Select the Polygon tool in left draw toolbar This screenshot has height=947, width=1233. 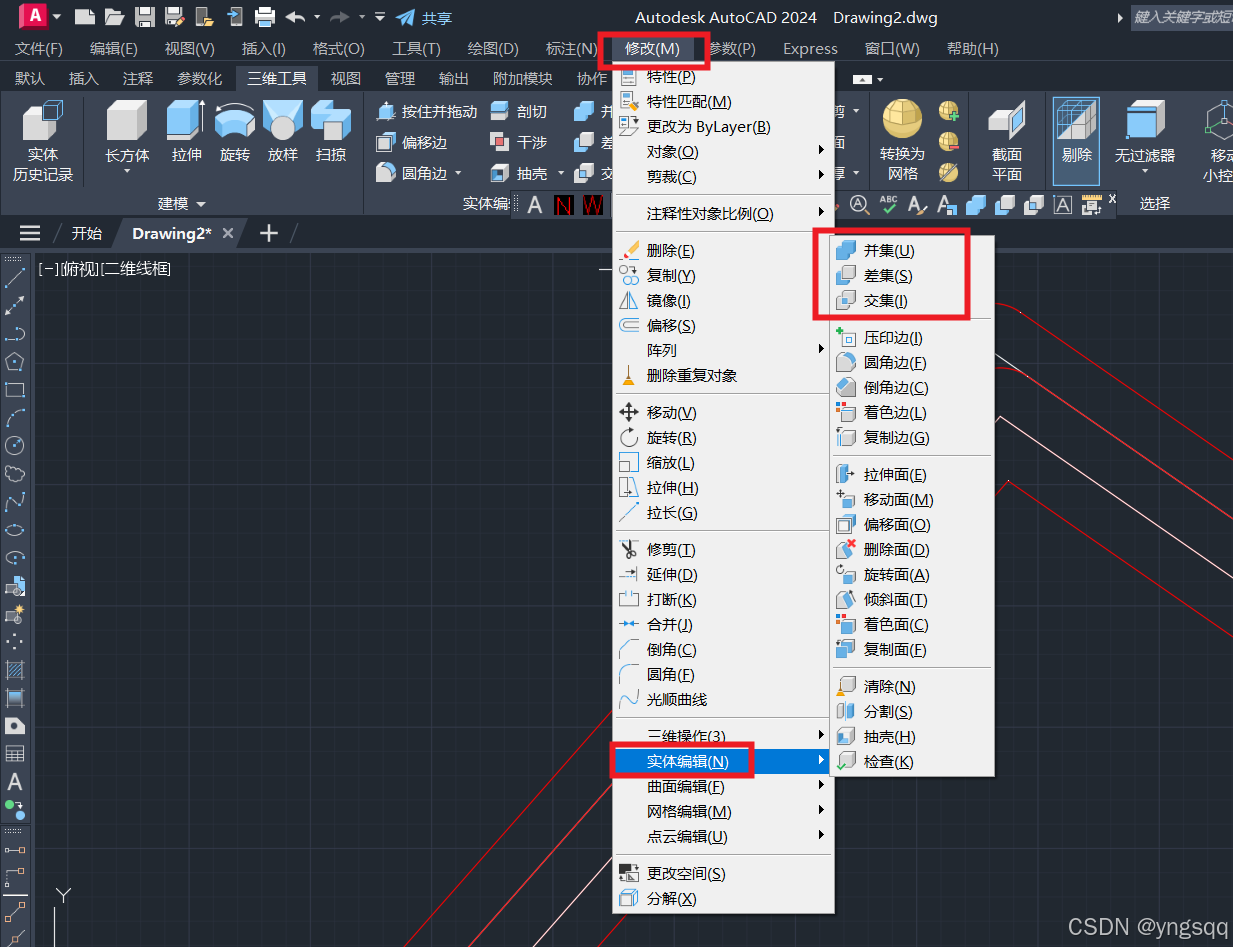(x=15, y=362)
